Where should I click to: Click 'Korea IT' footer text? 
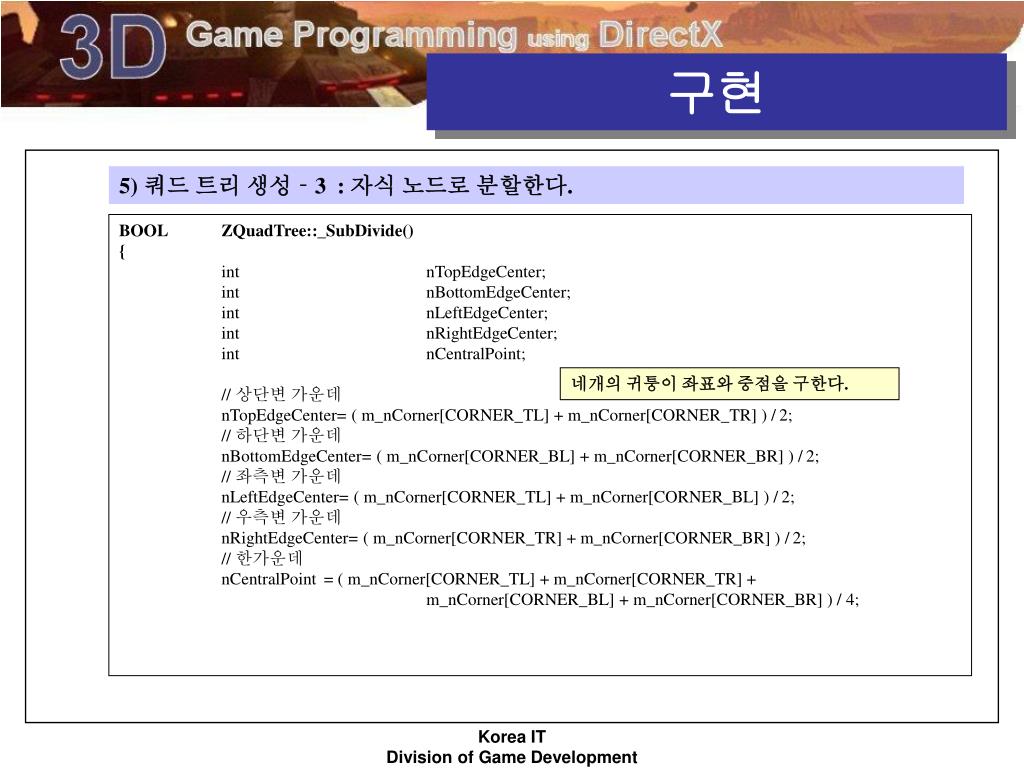pyautogui.click(x=512, y=737)
